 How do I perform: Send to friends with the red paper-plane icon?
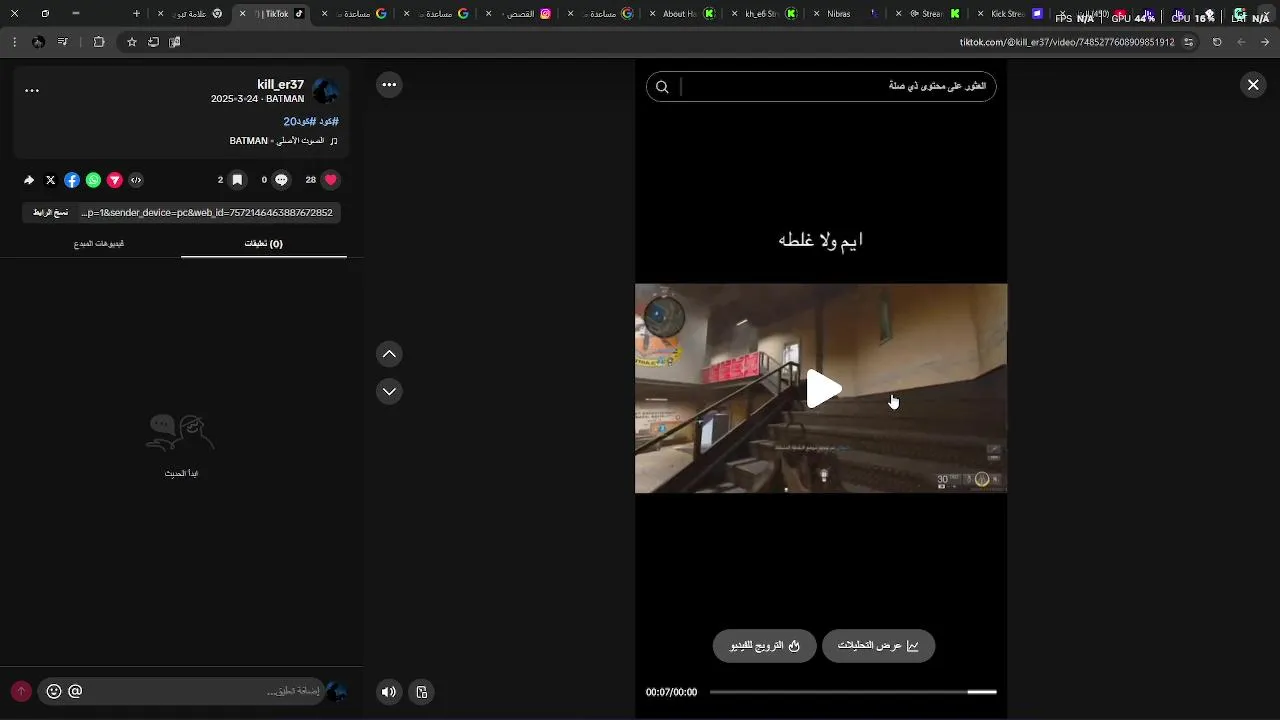click(115, 180)
